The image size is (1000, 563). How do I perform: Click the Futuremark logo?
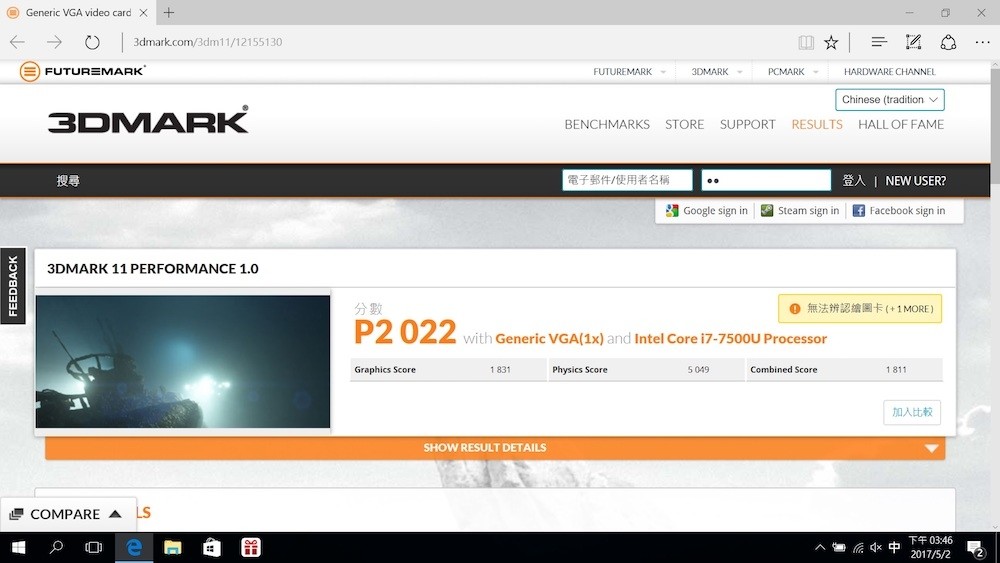(82, 71)
